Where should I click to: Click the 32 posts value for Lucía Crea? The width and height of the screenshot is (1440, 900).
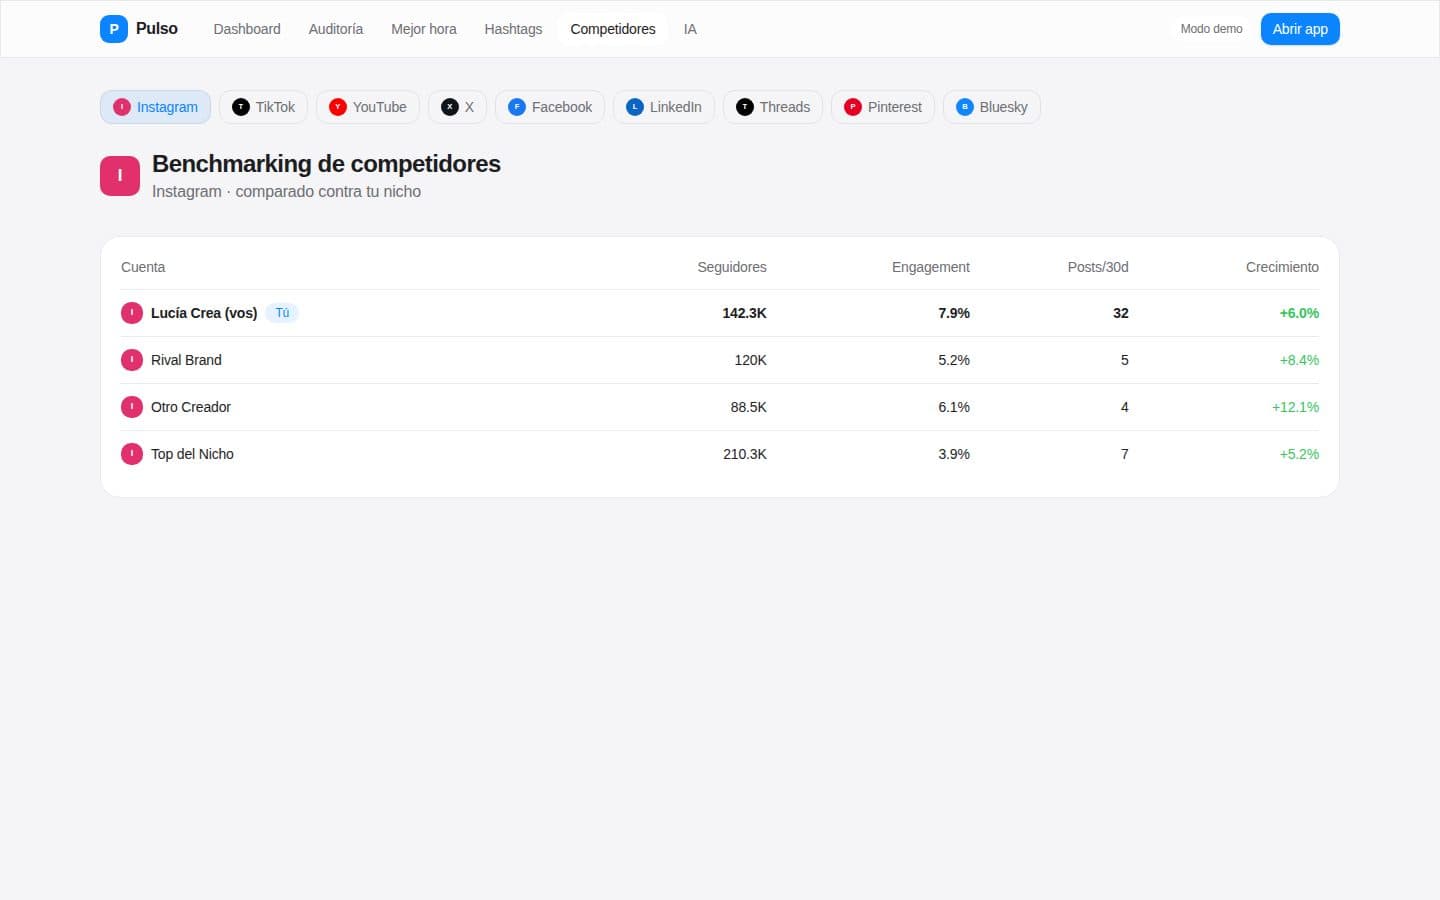[x=1121, y=313]
